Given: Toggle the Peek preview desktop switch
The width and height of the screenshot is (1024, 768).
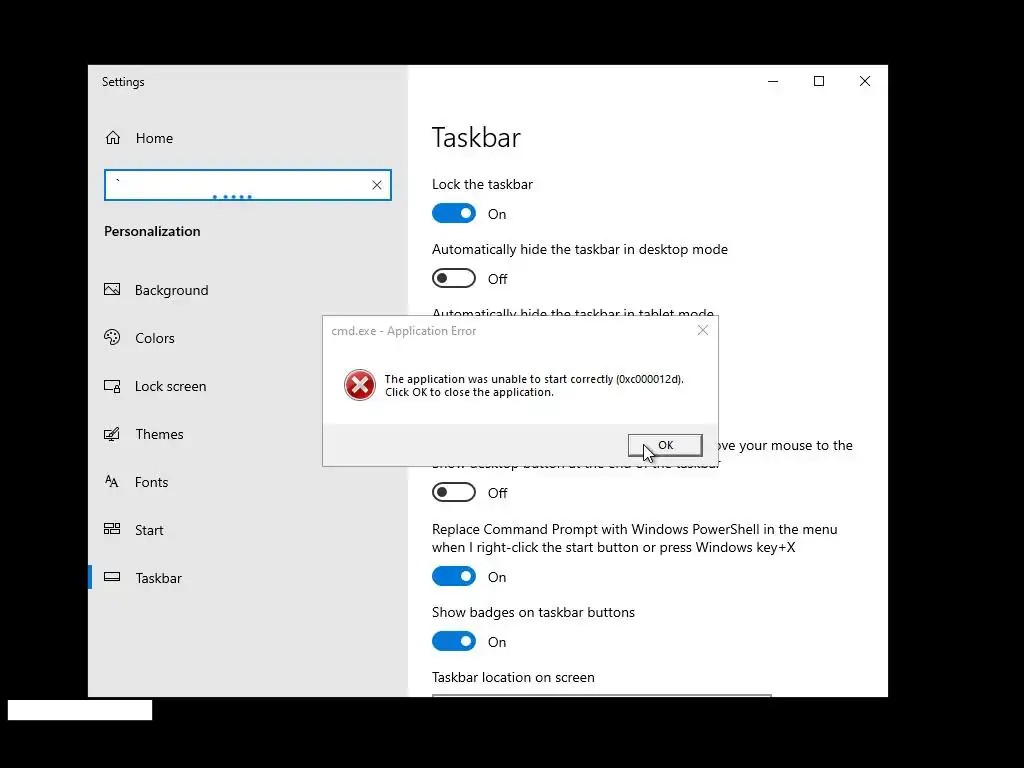Looking at the screenshot, I should click(454, 492).
